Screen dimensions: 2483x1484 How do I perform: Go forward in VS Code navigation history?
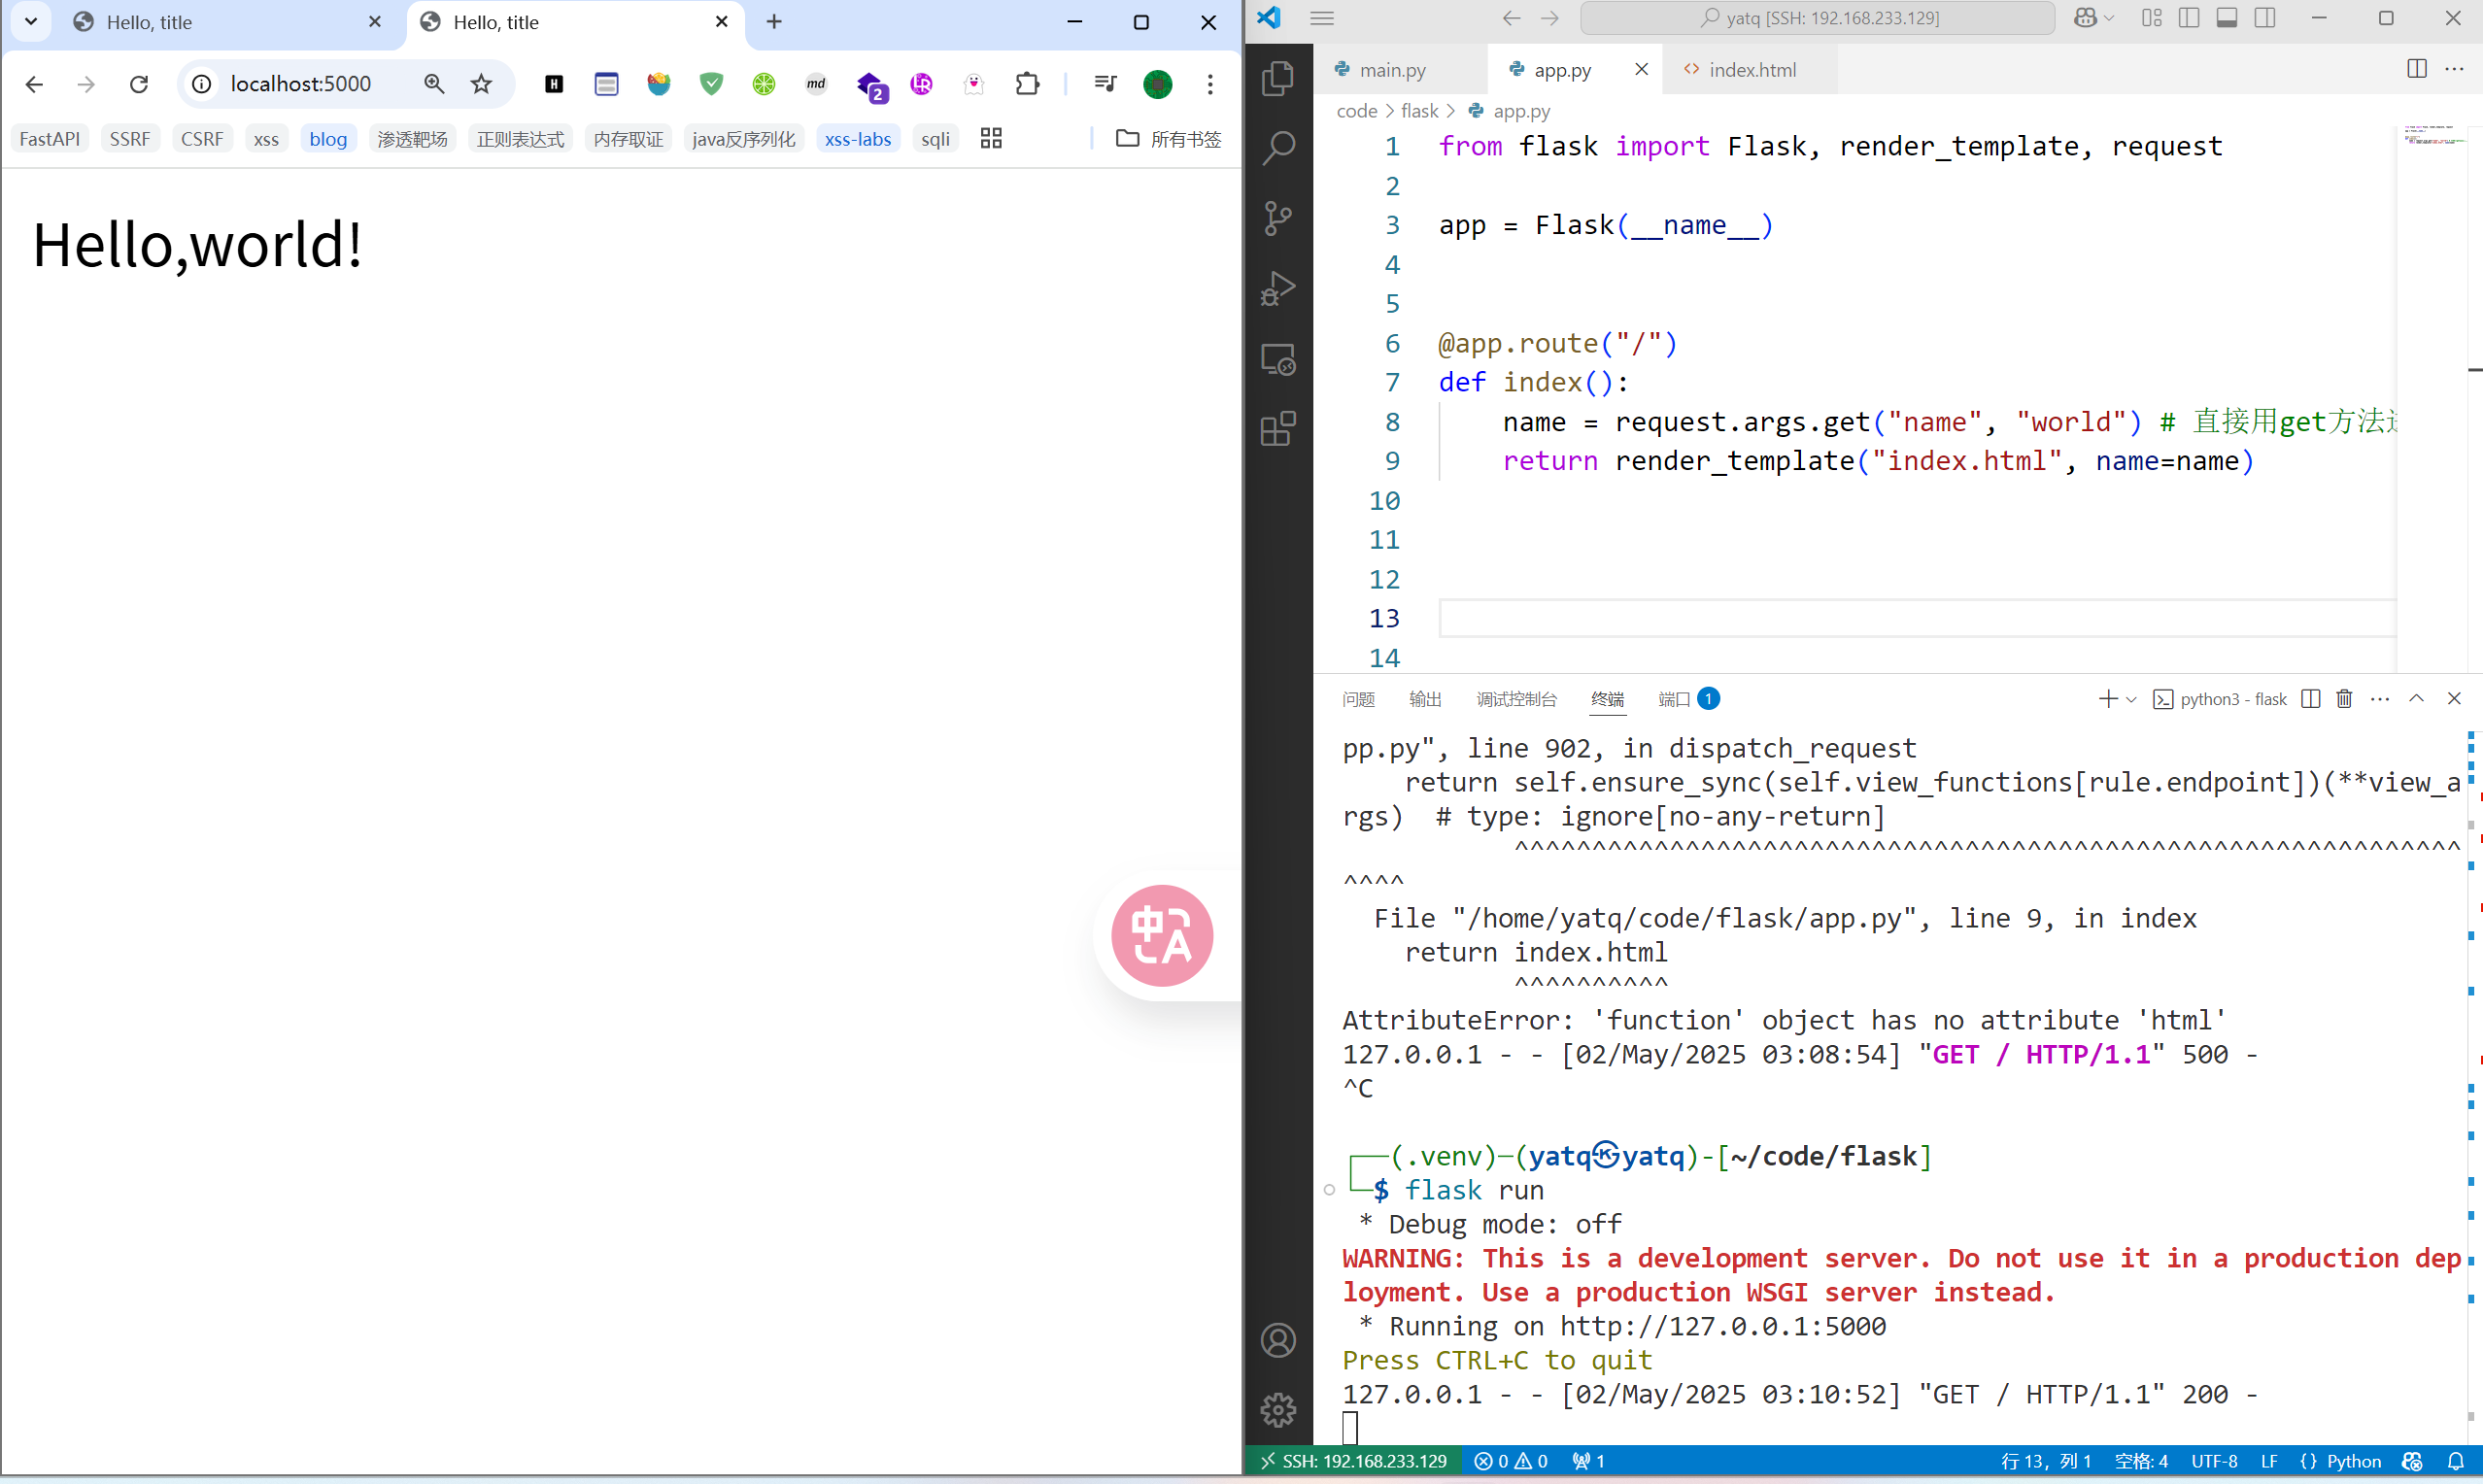click(1550, 18)
